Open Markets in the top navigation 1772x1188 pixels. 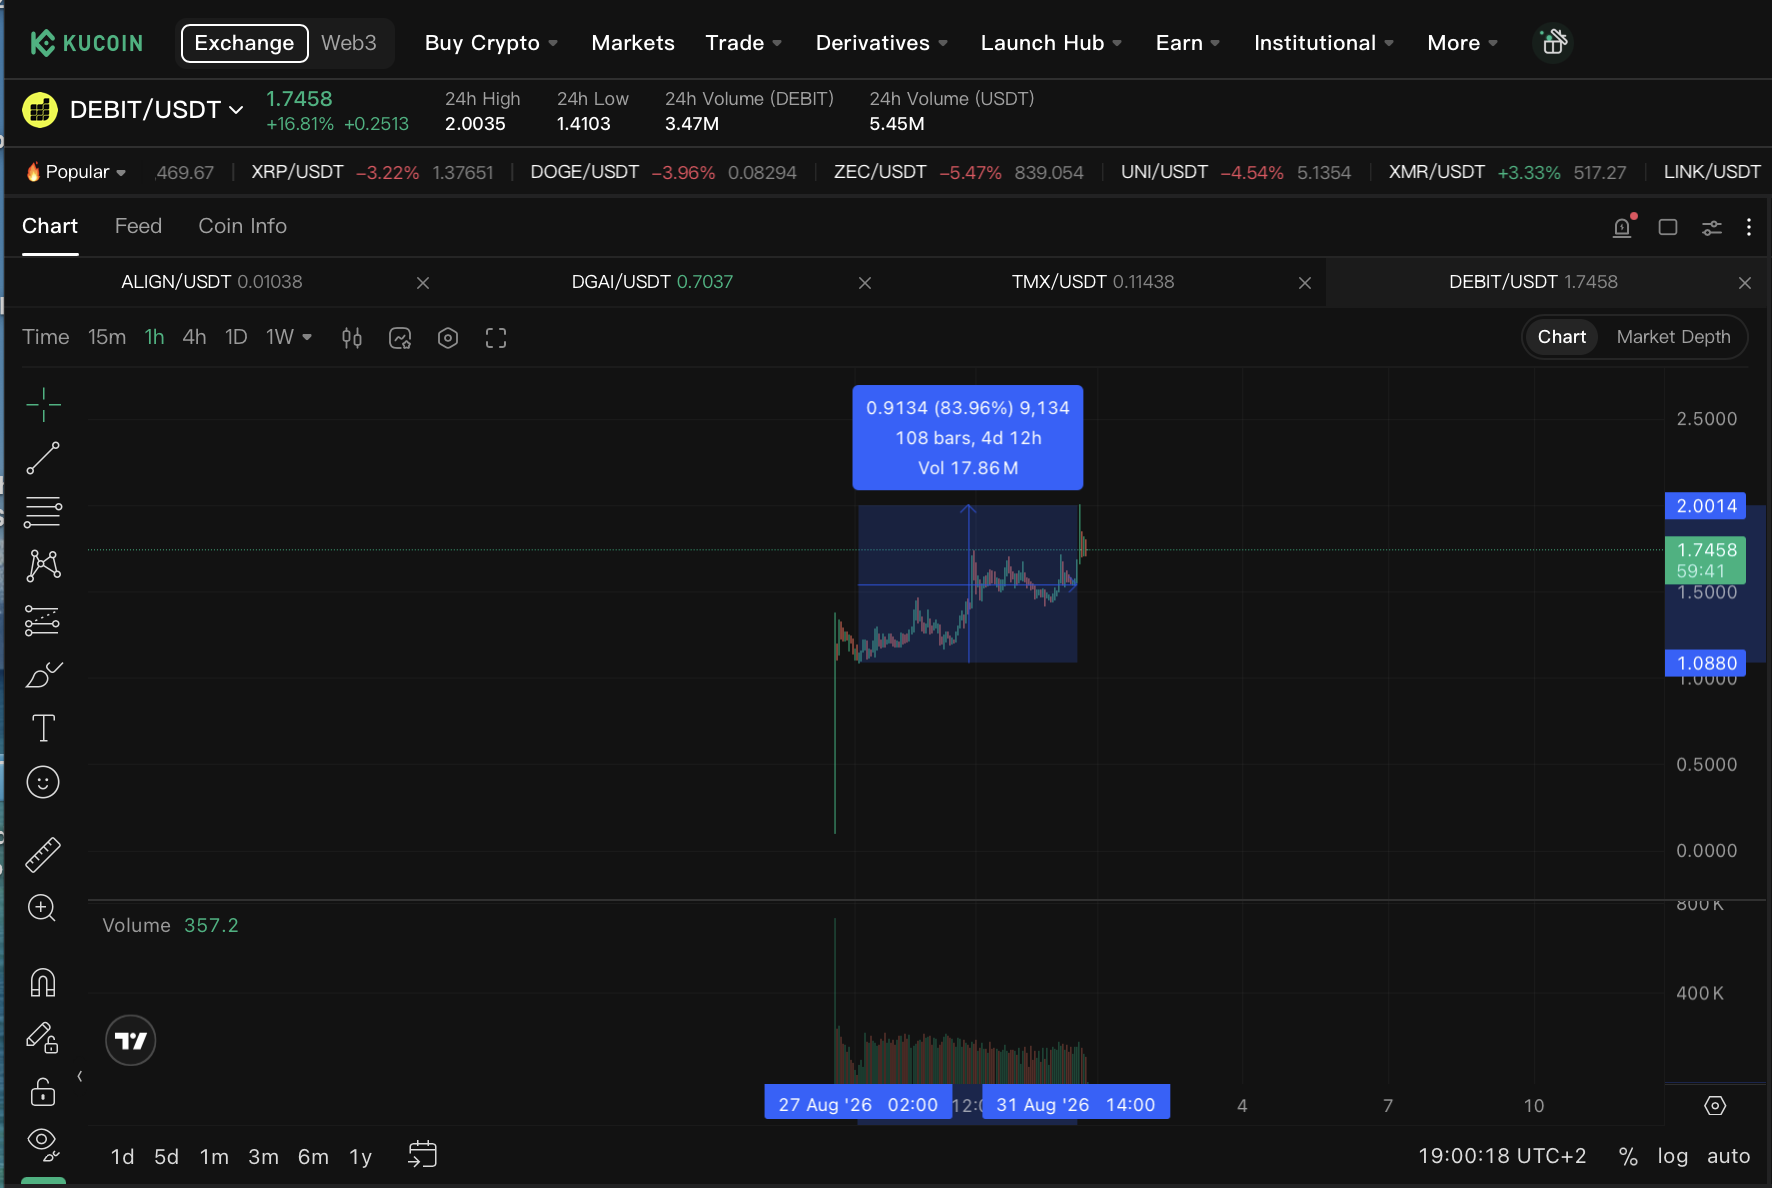(633, 43)
